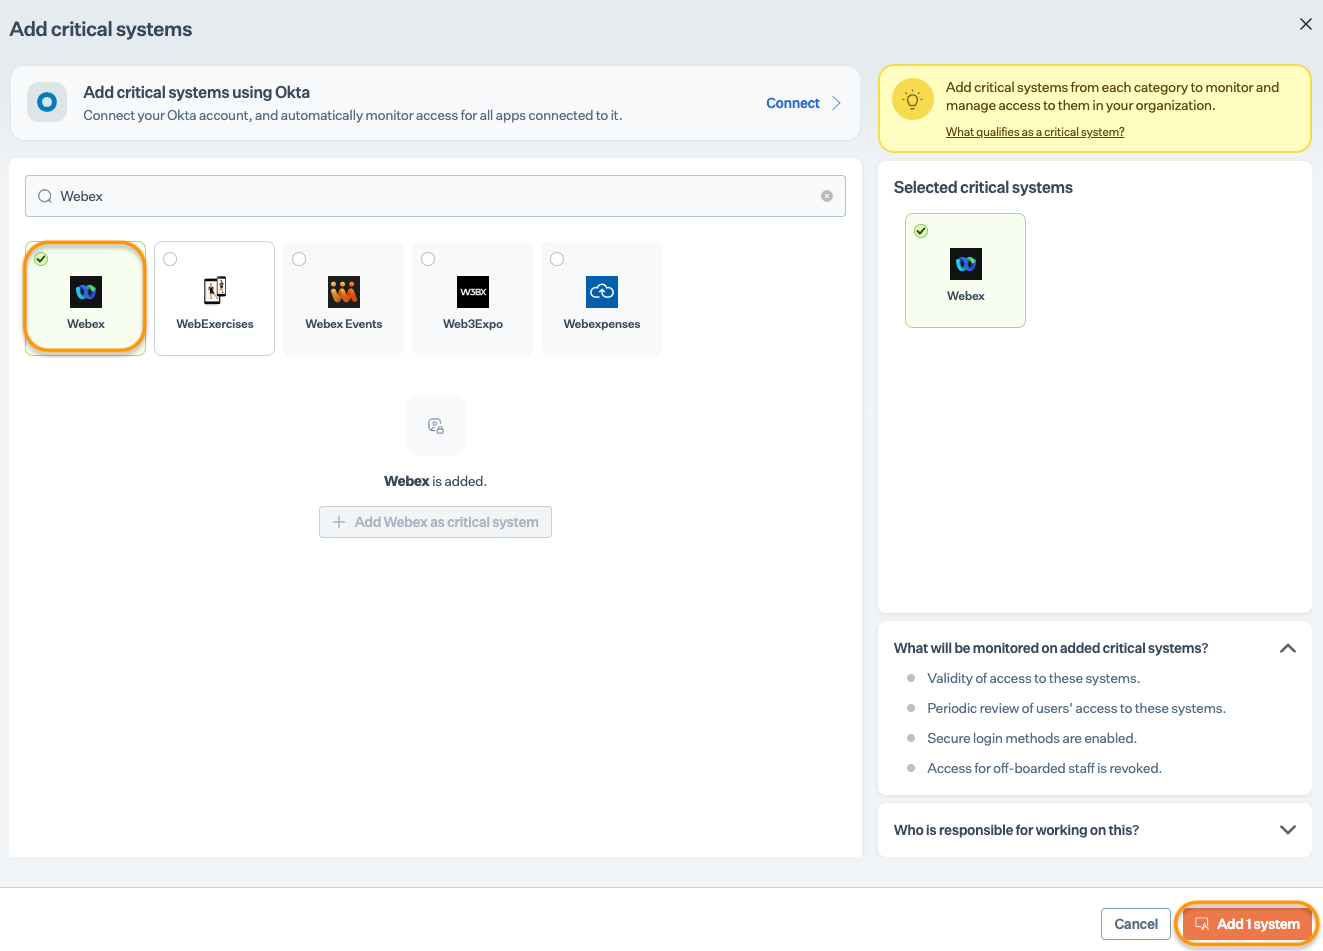Click 'Add critical systems using Okta' heading

coord(197,92)
